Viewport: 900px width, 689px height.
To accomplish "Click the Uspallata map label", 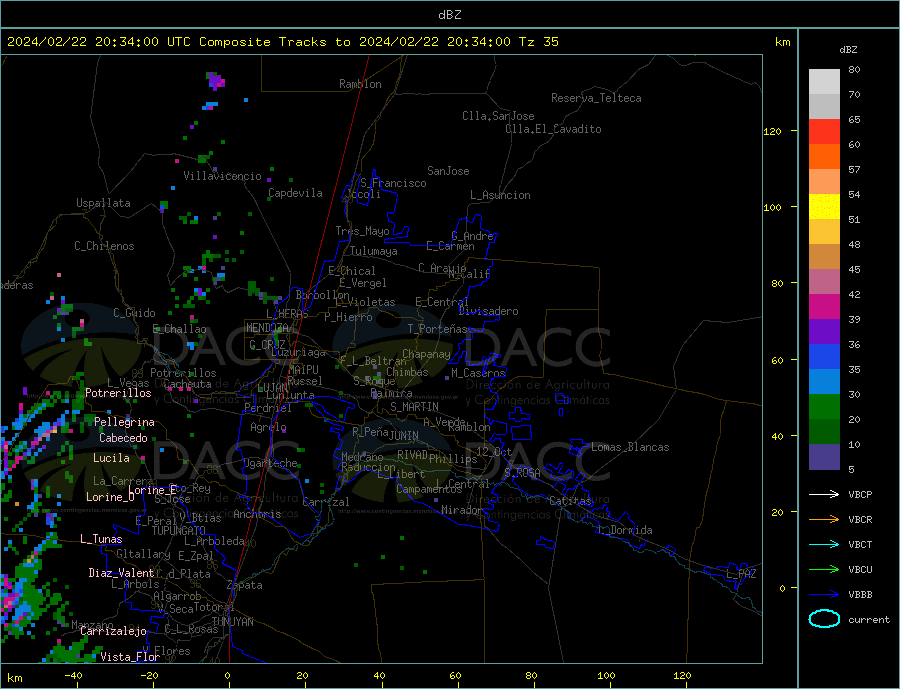I will [x=103, y=203].
